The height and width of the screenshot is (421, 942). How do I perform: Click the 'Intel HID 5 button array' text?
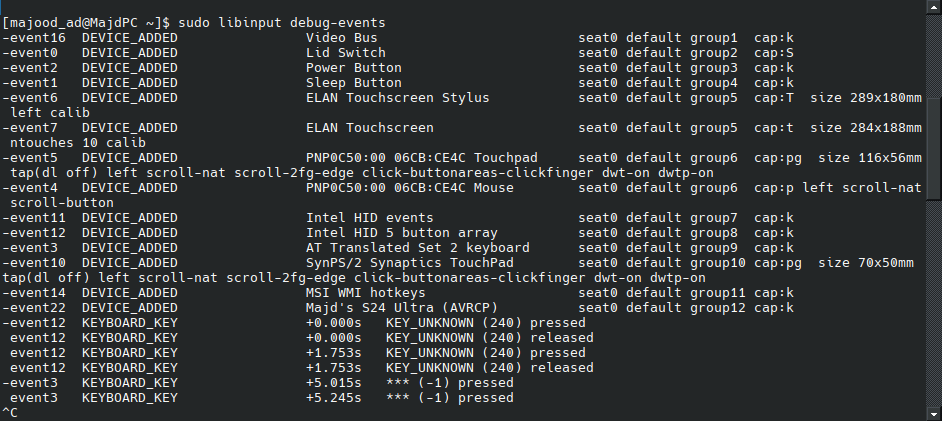pos(402,233)
